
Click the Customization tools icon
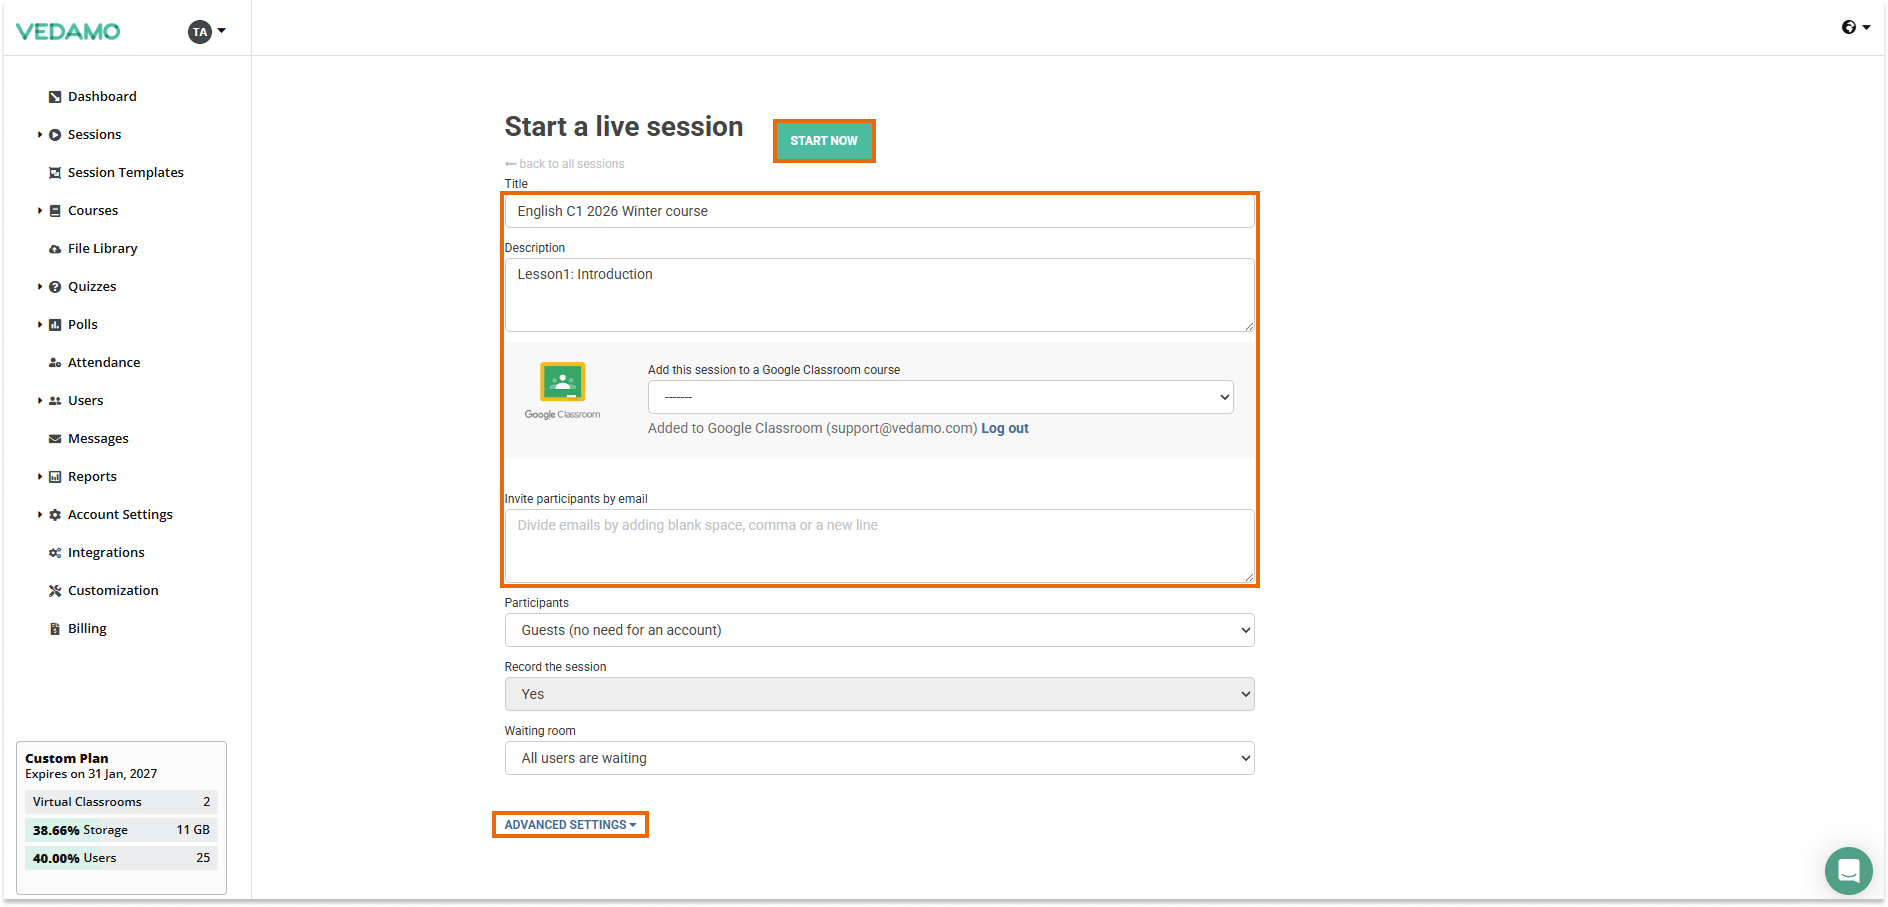pyautogui.click(x=55, y=591)
